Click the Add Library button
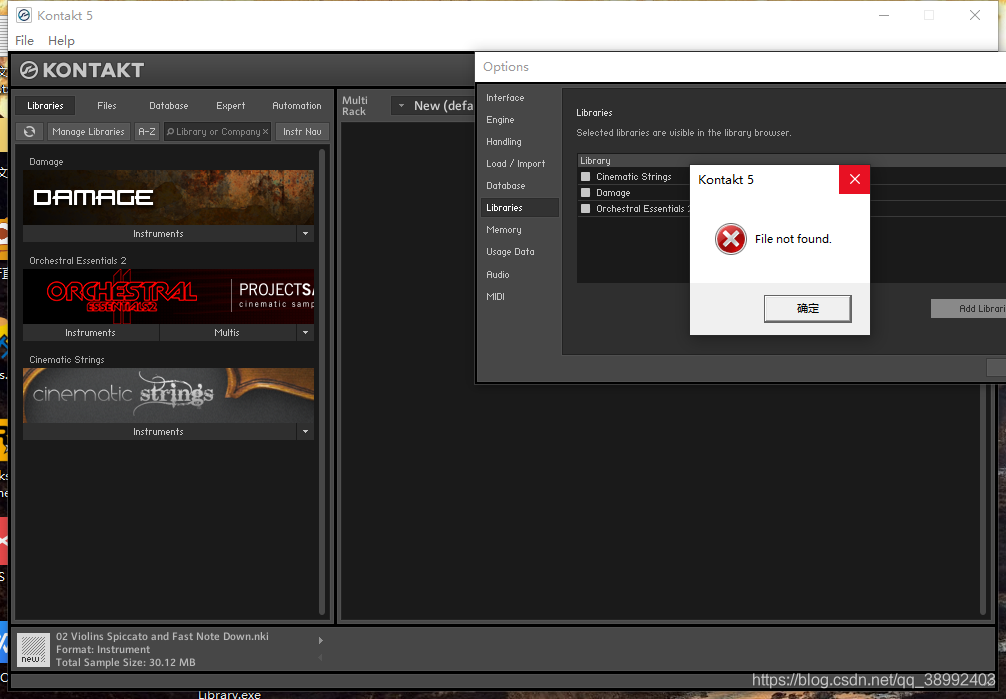The height and width of the screenshot is (699, 1006). tap(969, 309)
